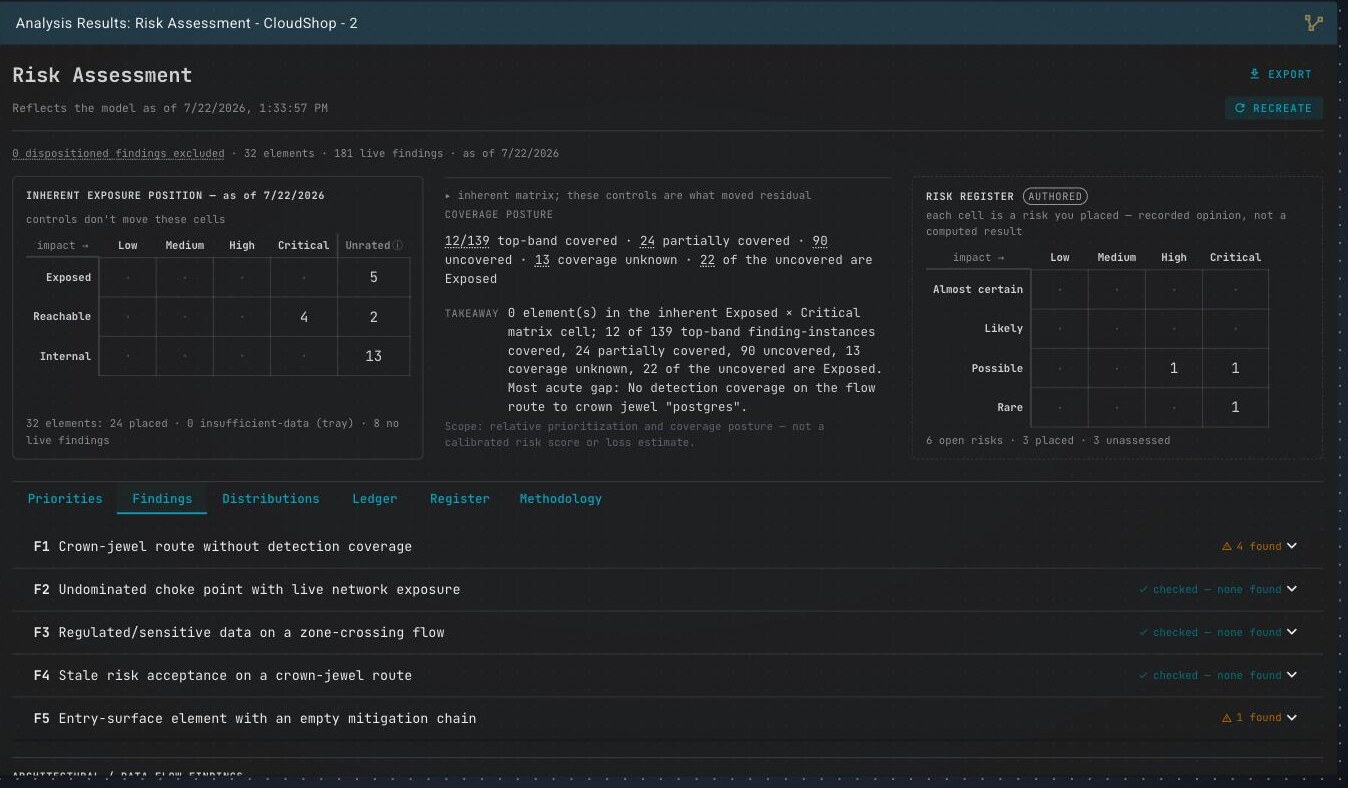Open the Priorities tab
This screenshot has height=788, width=1348.
click(x=65, y=499)
